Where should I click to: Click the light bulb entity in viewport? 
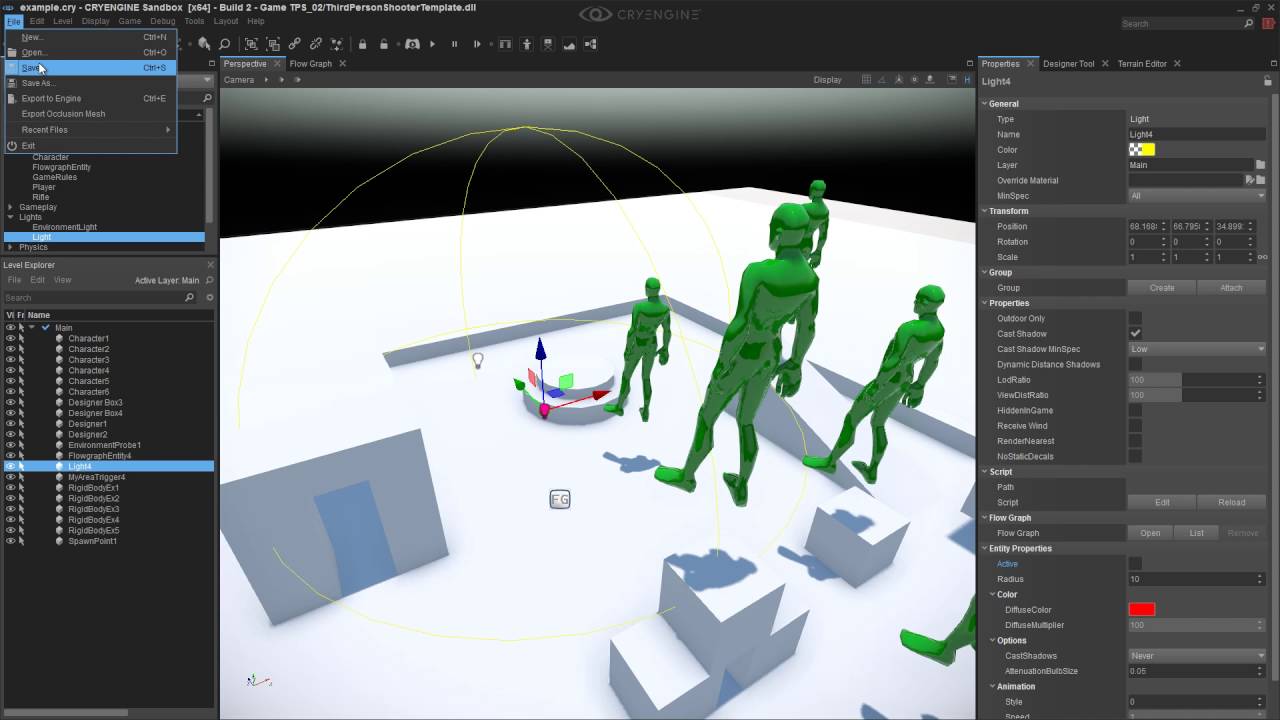tap(477, 360)
